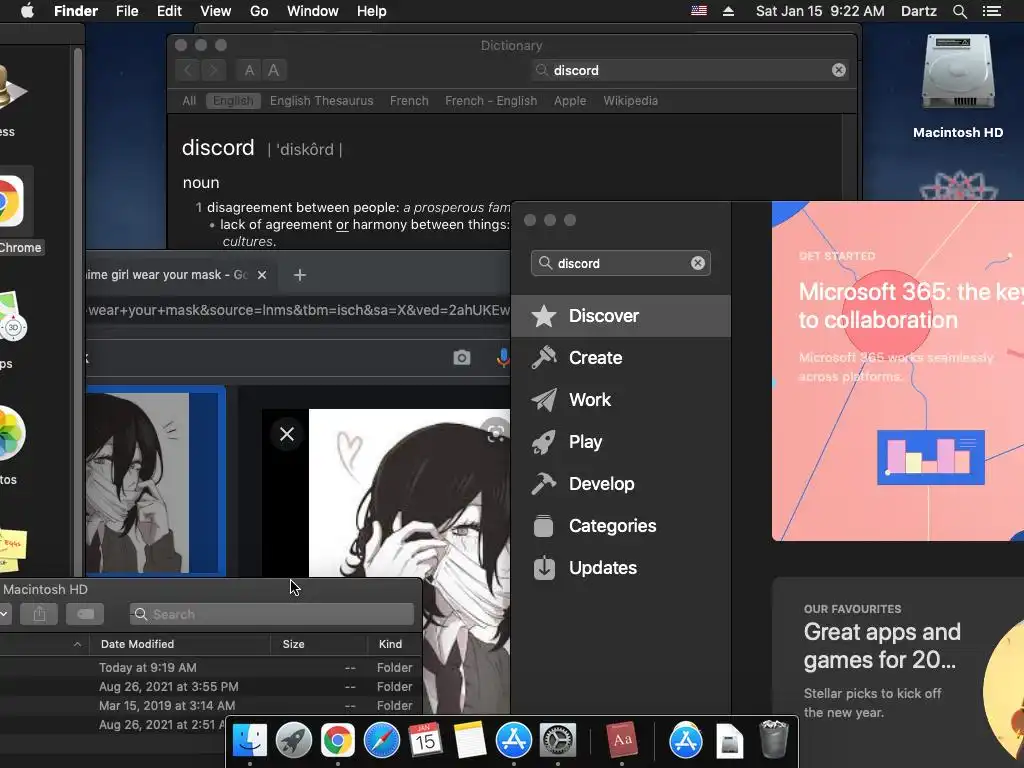Select row dated Aug 26, 2021 at 3:55 PM
The image size is (1024, 768).
pos(210,686)
